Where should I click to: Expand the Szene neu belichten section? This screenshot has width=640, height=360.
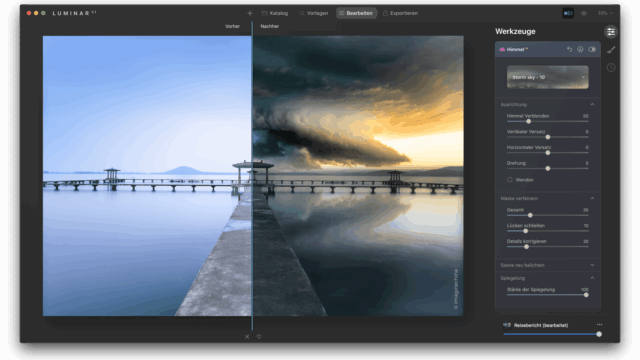pyautogui.click(x=592, y=265)
